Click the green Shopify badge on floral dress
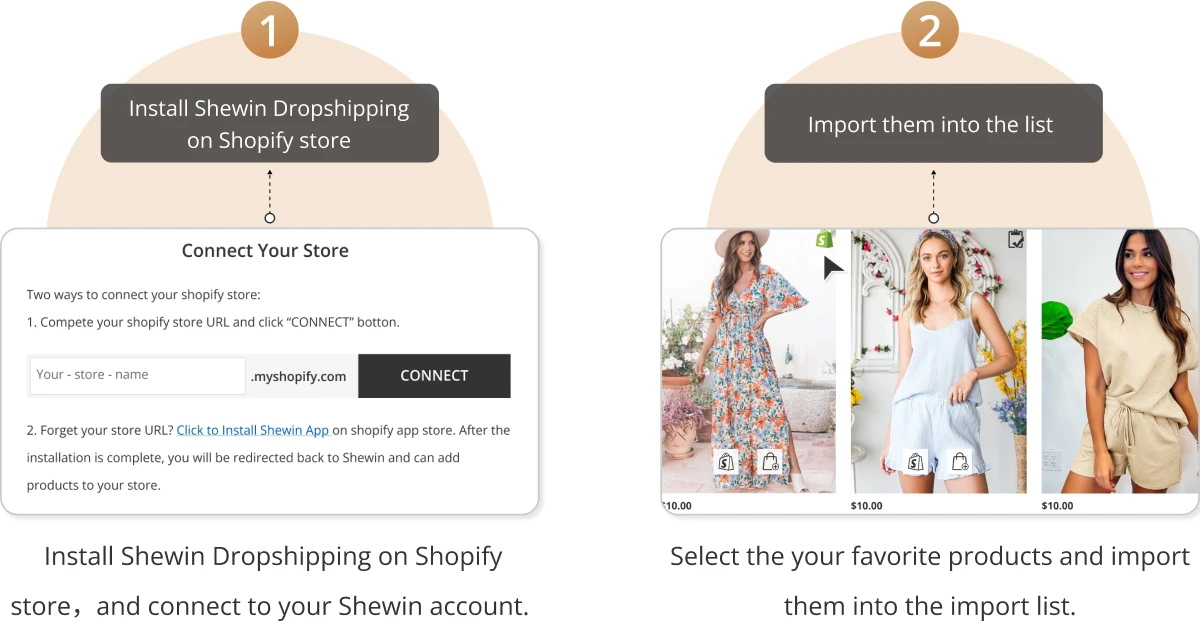This screenshot has height=629, width=1200. click(825, 239)
